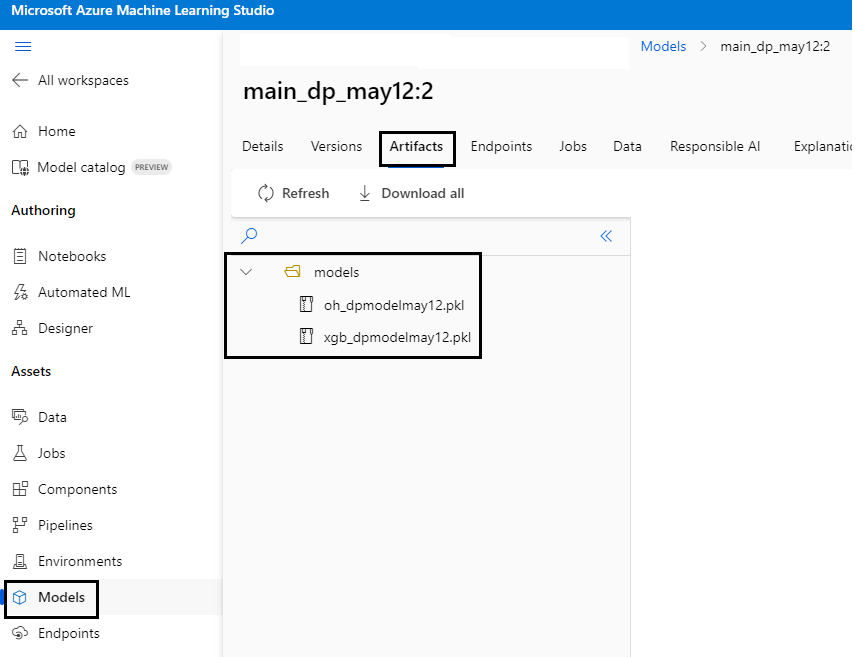The height and width of the screenshot is (657, 857).
Task: Click the models folder icon
Action: (292, 271)
